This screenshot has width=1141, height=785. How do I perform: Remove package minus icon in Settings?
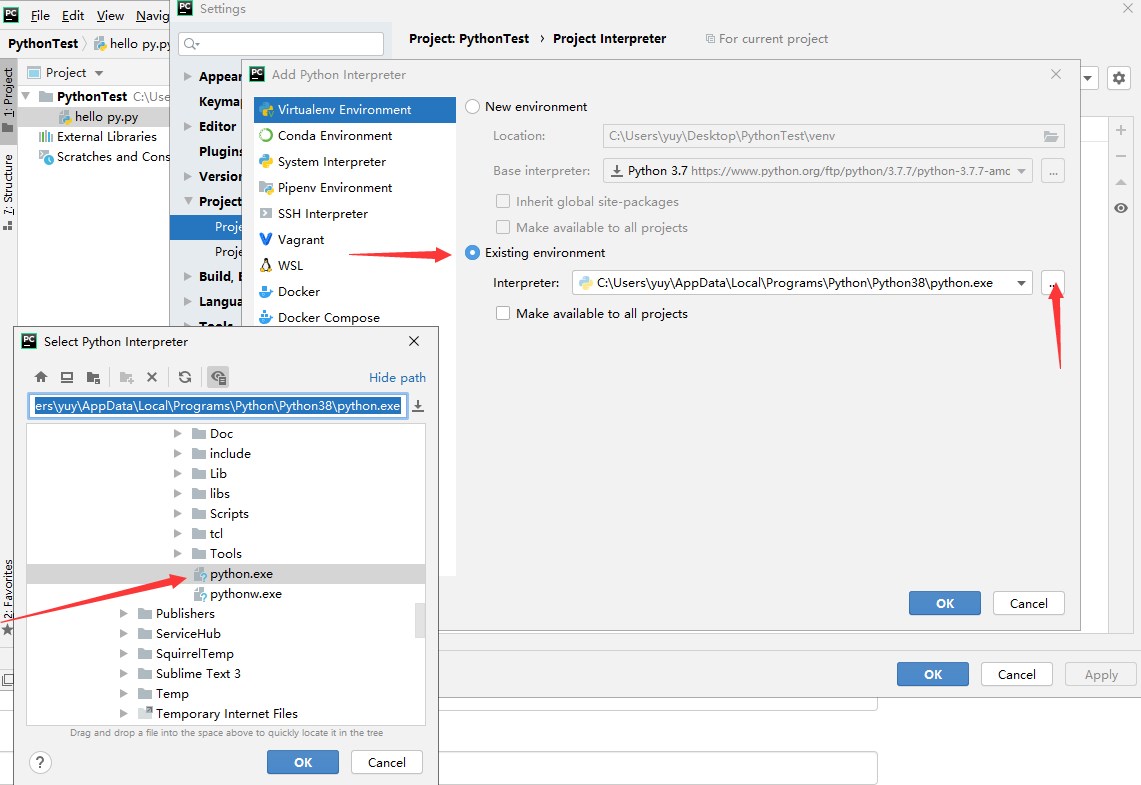coord(1121,156)
